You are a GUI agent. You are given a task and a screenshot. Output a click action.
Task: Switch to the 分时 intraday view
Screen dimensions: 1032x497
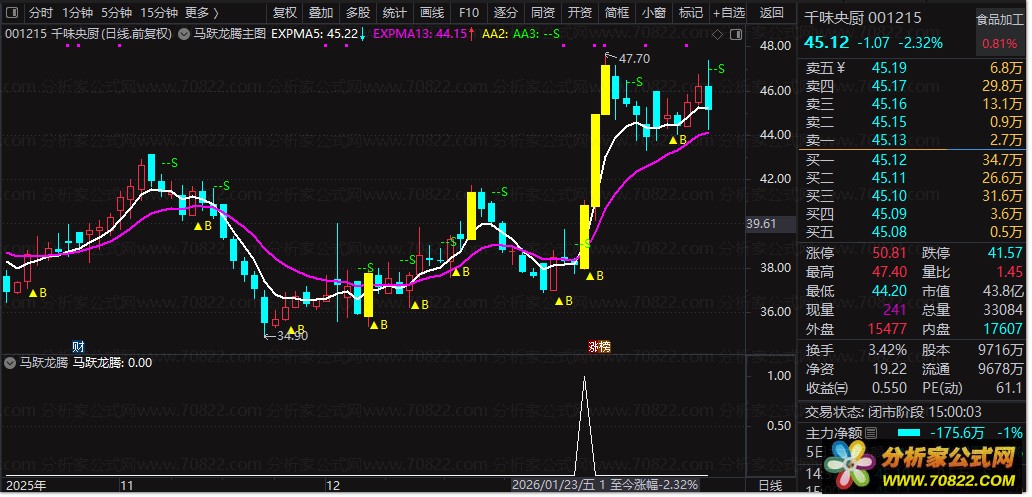(41, 13)
